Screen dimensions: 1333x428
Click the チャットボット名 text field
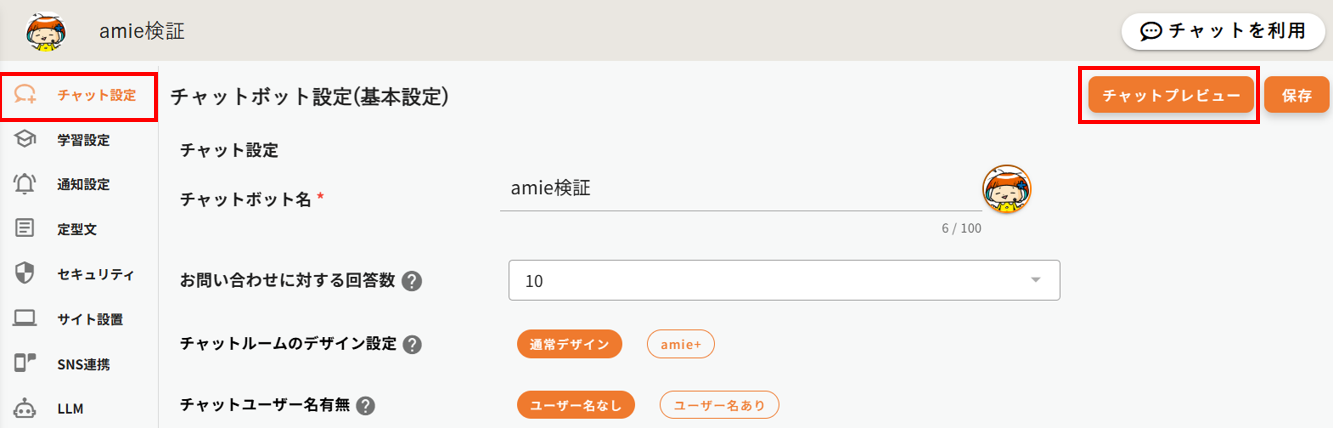pyautogui.click(x=735, y=188)
